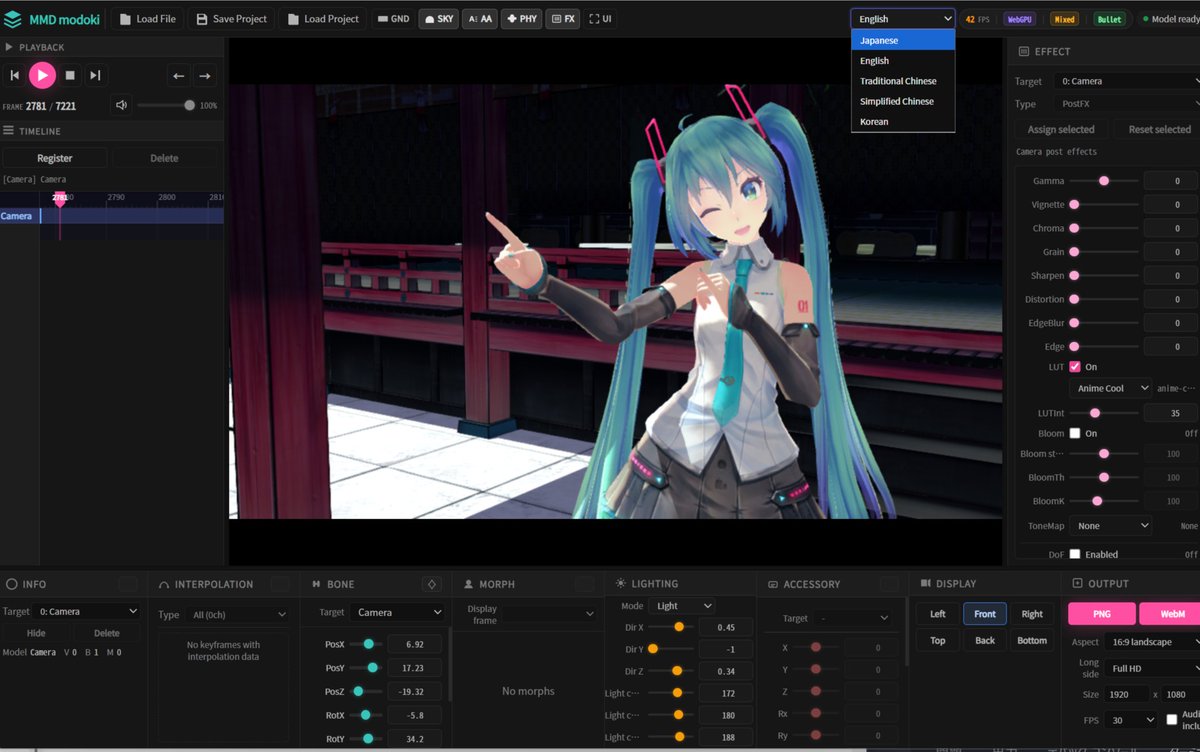Click the Bullet physics badge

point(1109,19)
